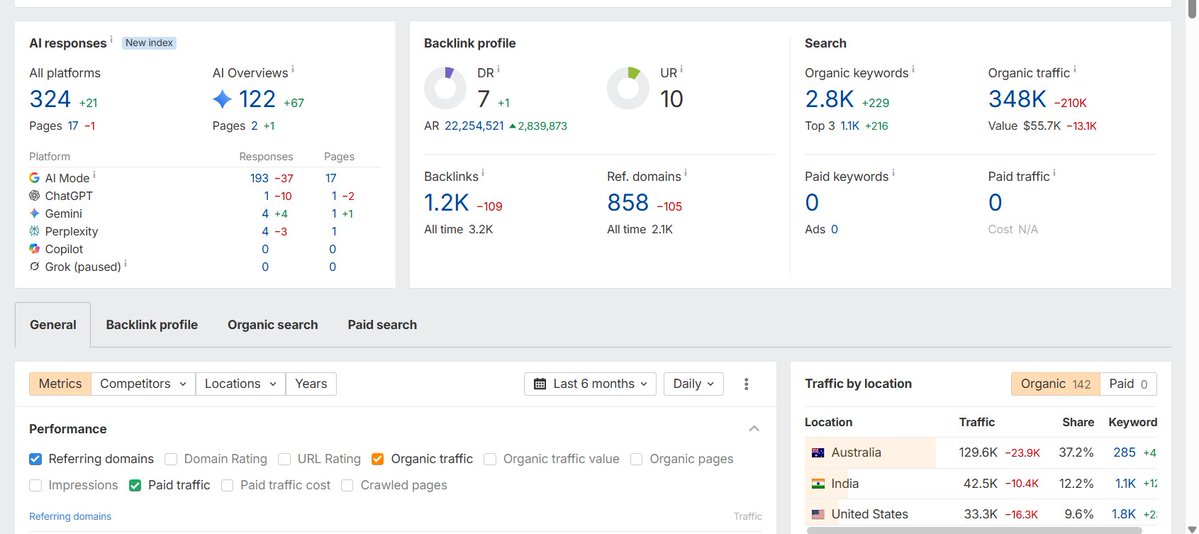Image resolution: width=1199 pixels, height=534 pixels.
Task: Click the Organic traffic info icon
Action: [x=1075, y=69]
